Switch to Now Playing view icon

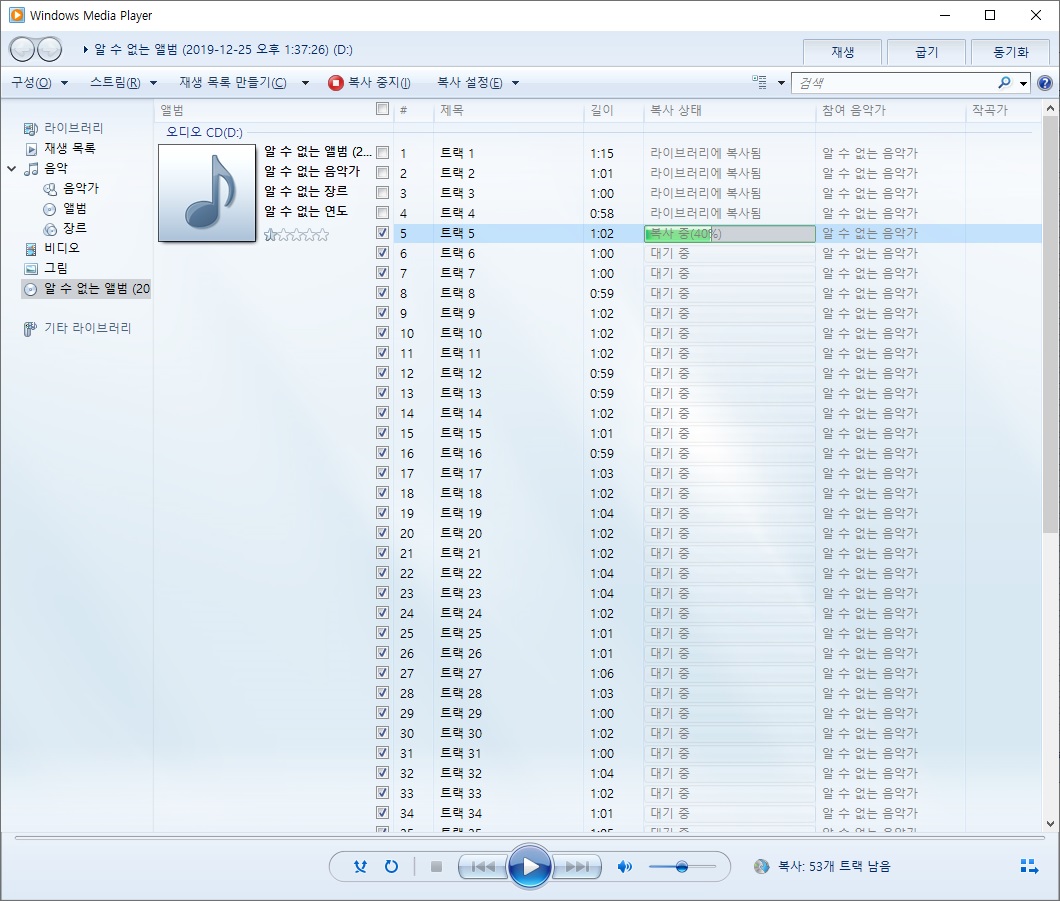tap(1029, 866)
